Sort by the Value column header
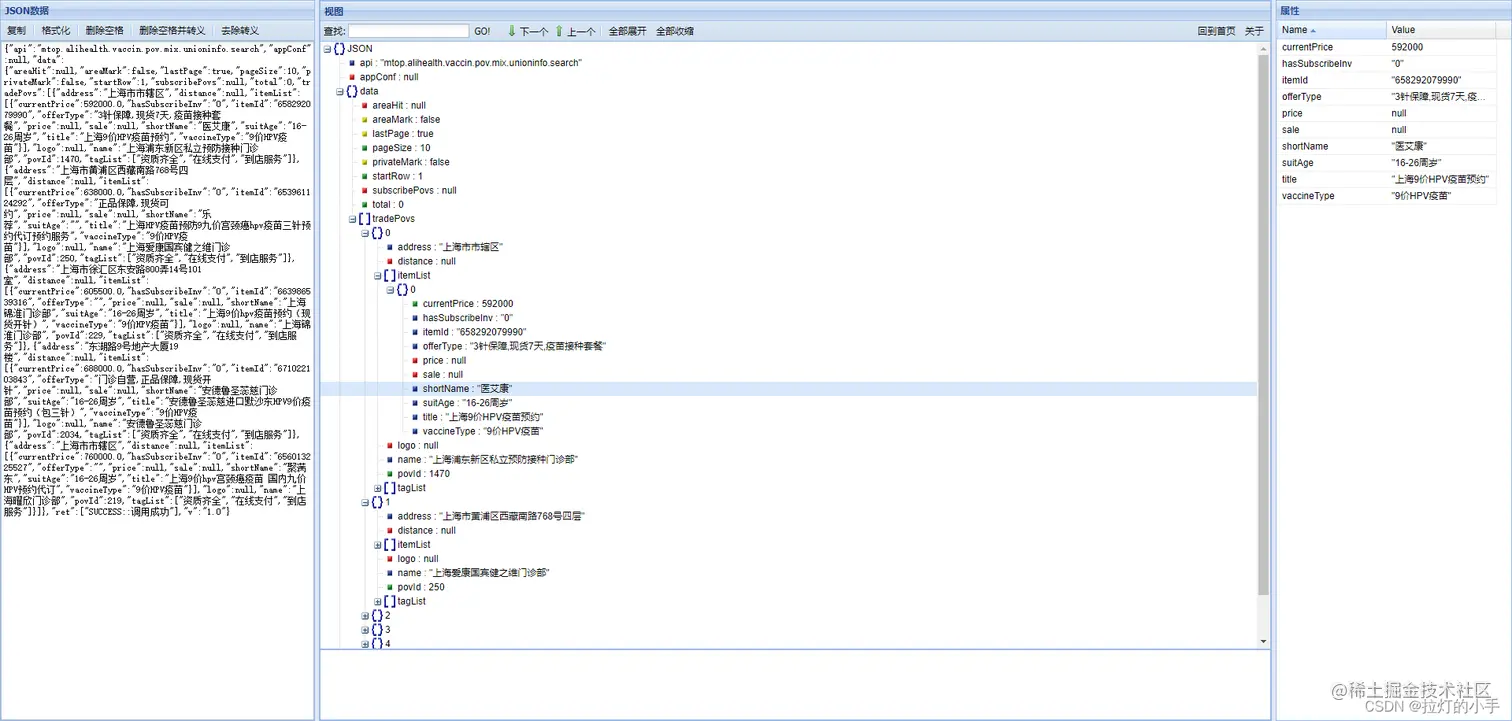1512x721 pixels. click(1441, 31)
